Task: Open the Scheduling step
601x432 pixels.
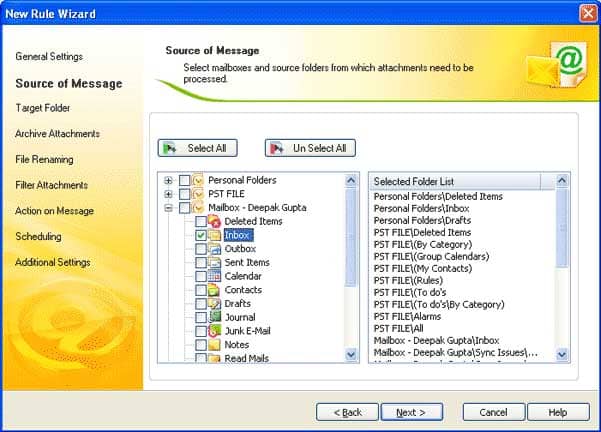Action: tap(38, 237)
